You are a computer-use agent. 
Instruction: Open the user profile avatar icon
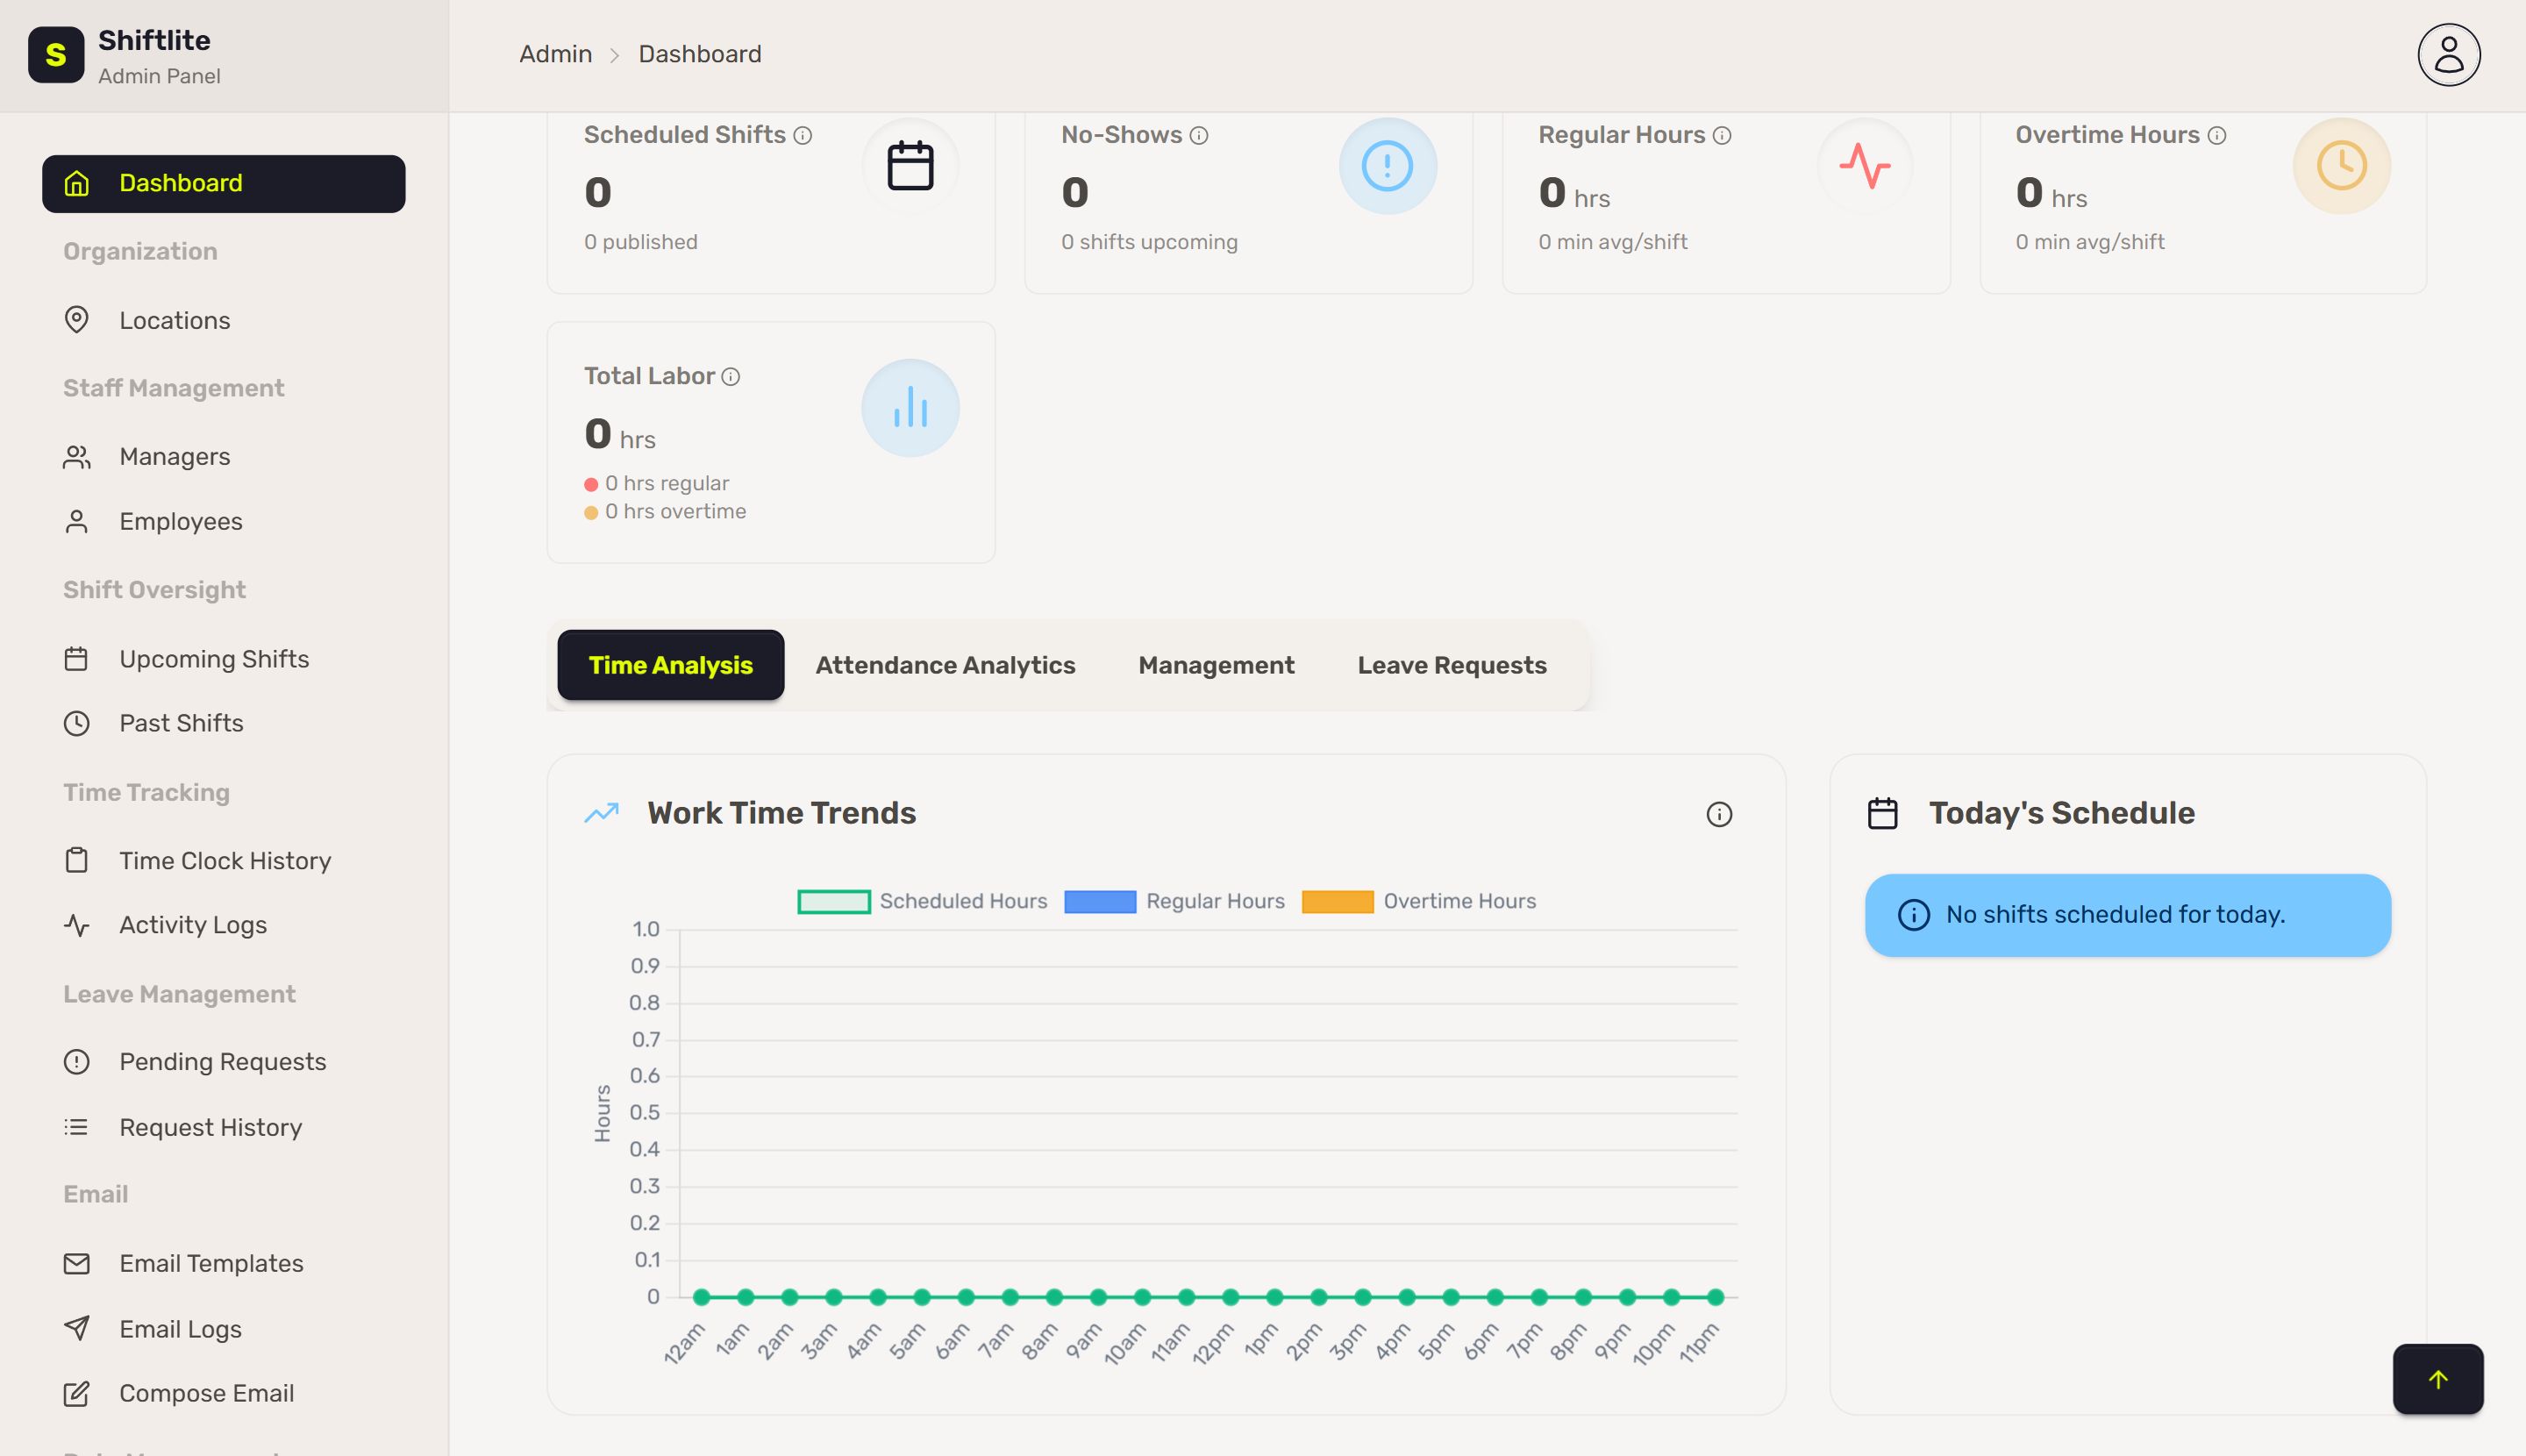[x=2448, y=54]
